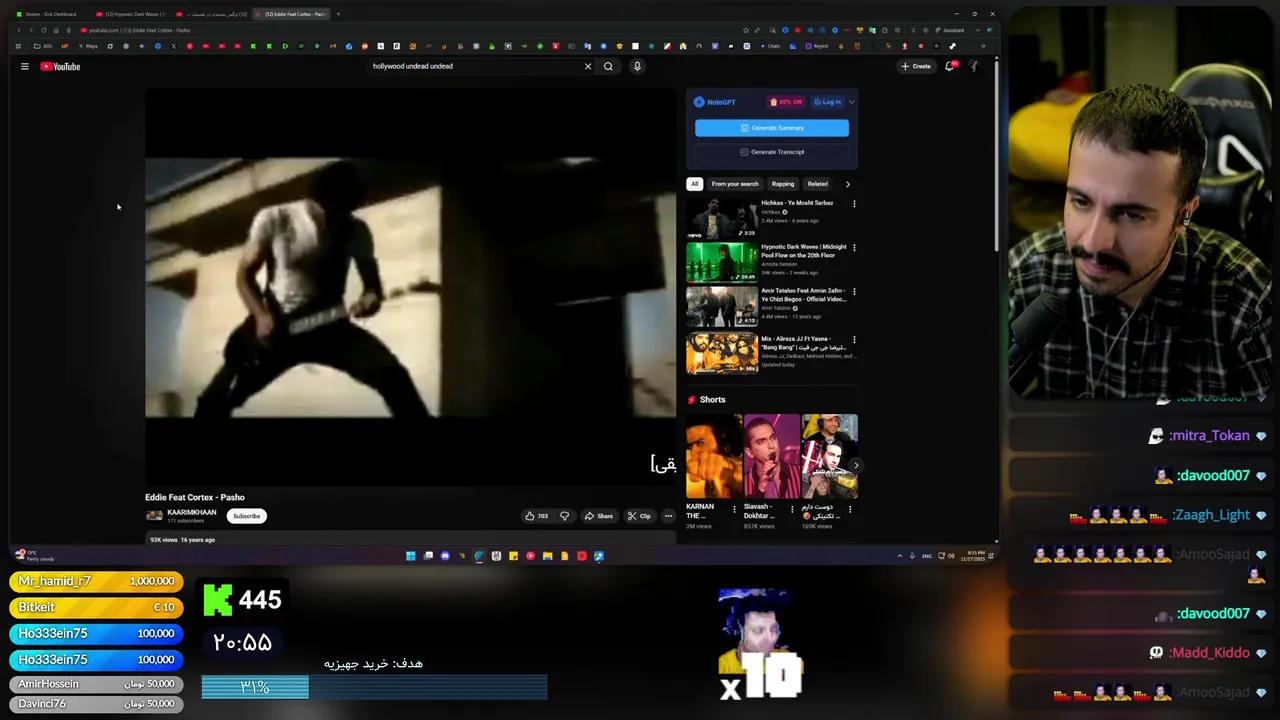
Task: Open the browser Assistant button
Action: click(x=949, y=30)
